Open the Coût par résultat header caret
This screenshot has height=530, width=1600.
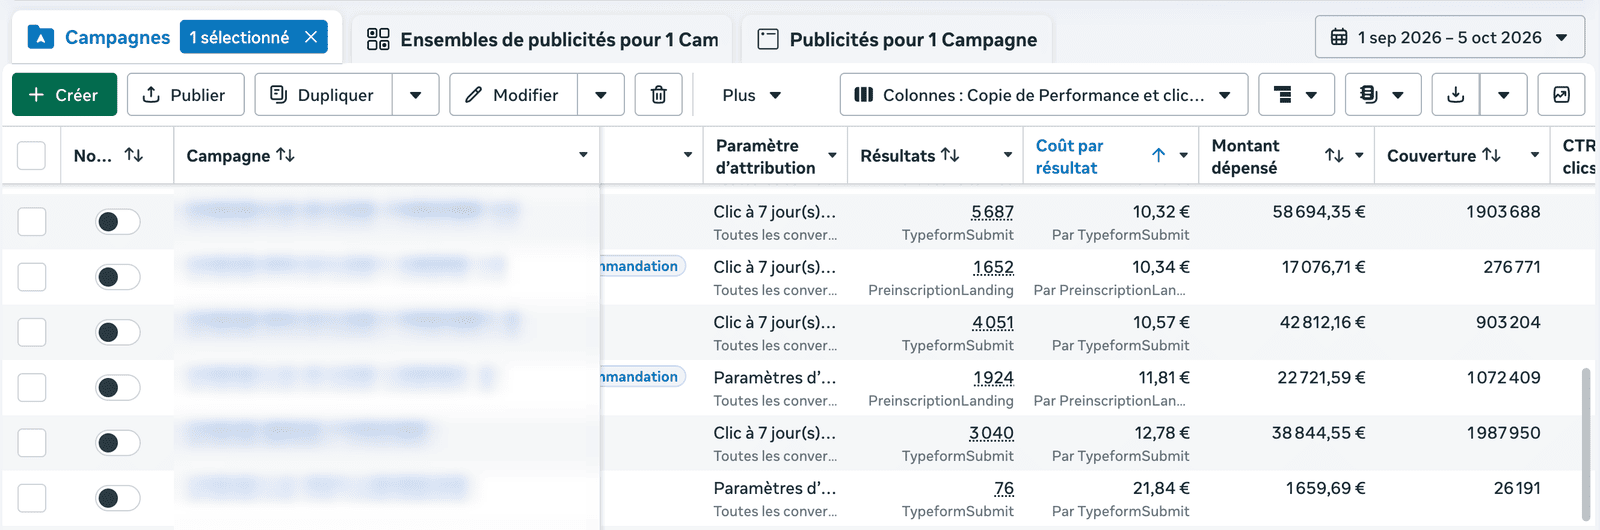1184,155
